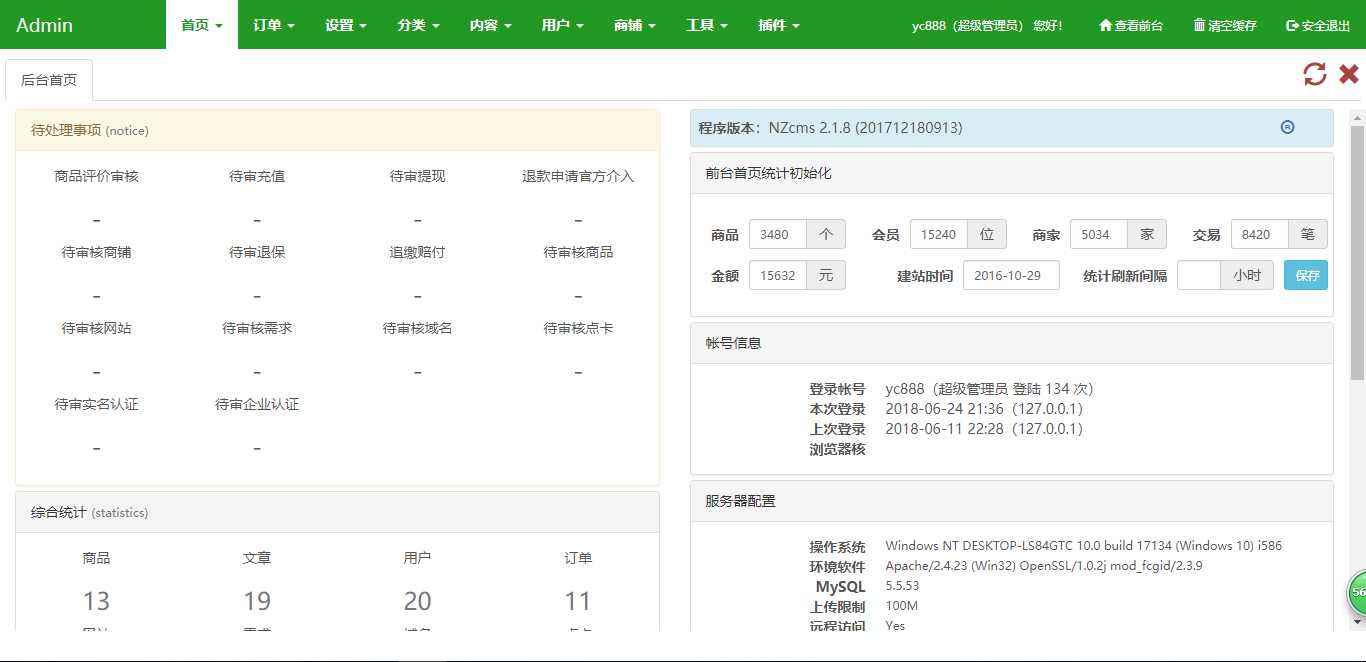
Task: Click 待审核需求 notice item
Action: (x=257, y=328)
